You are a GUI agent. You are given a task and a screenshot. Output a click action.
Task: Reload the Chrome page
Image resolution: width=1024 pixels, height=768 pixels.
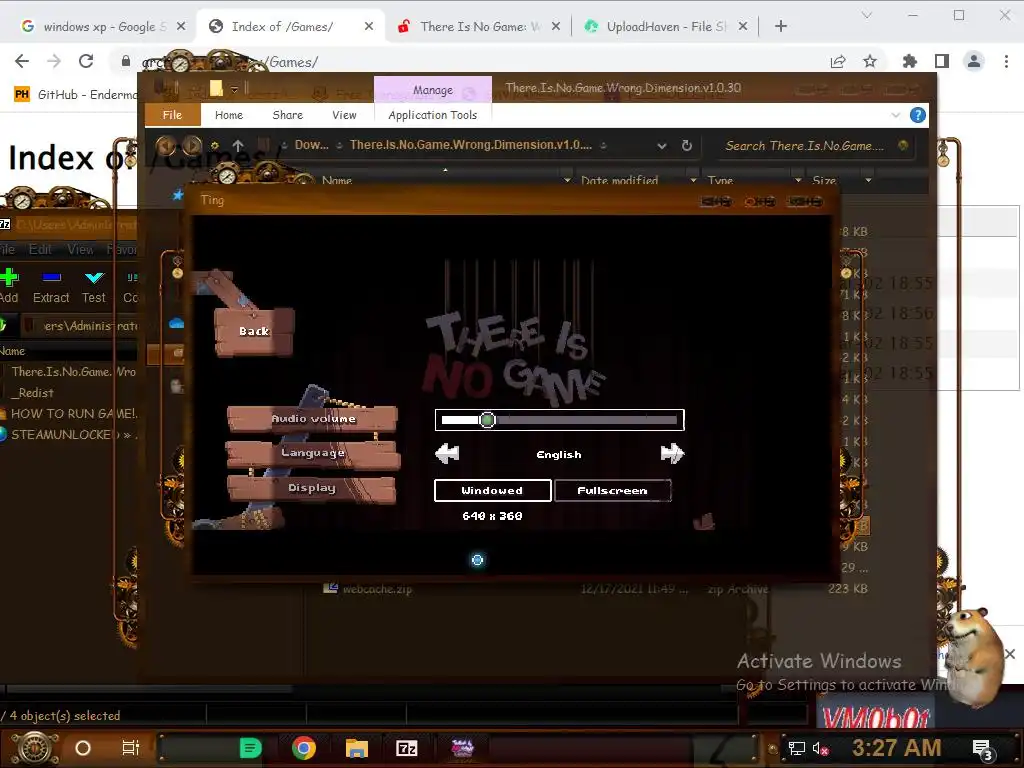point(86,61)
